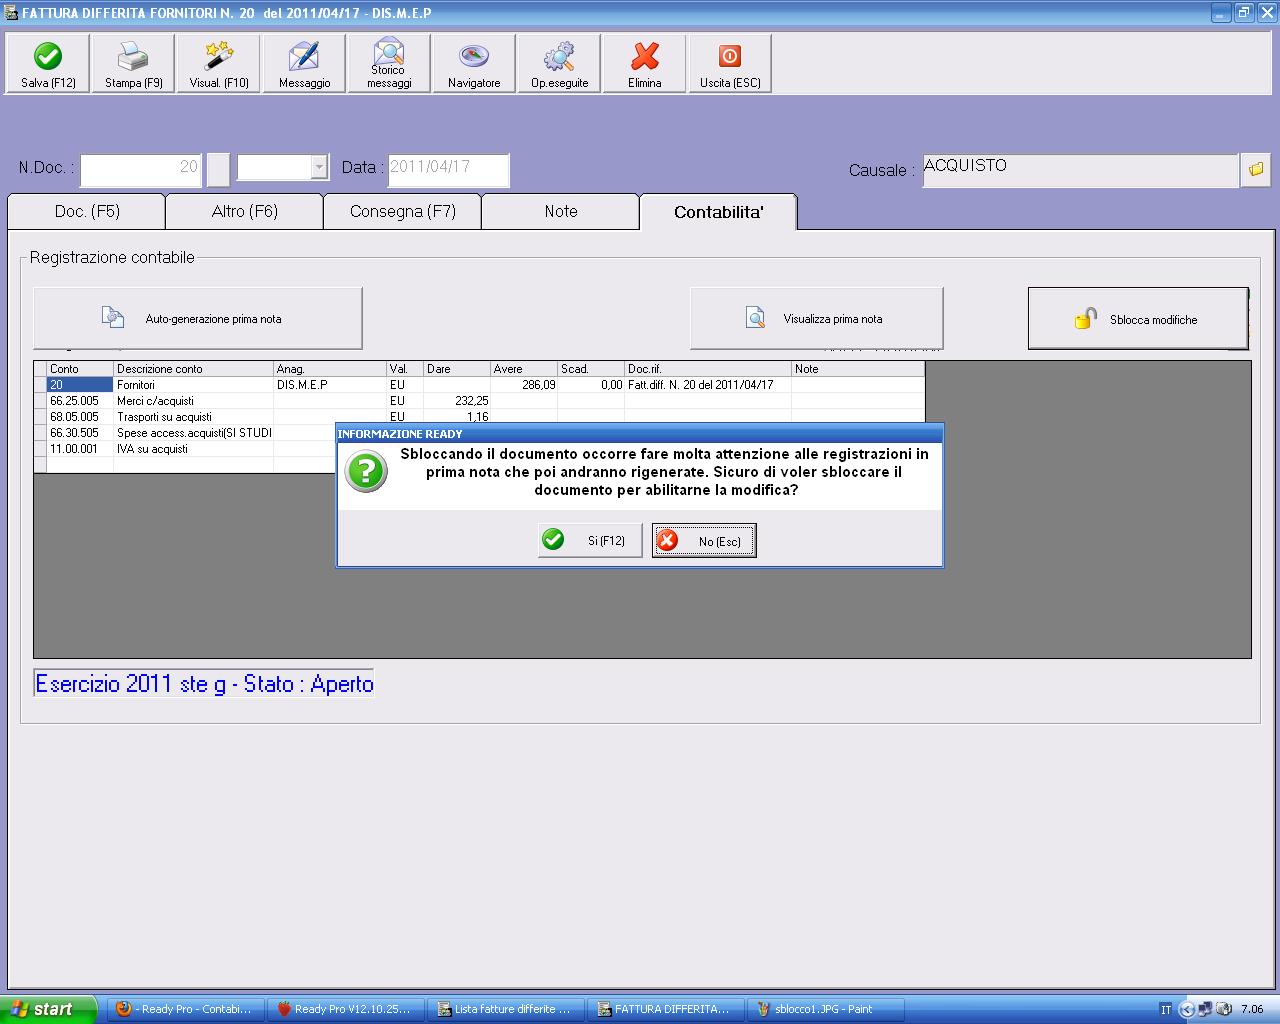Click Fornitori description cell
This screenshot has width=1280, height=1024.
click(x=193, y=385)
